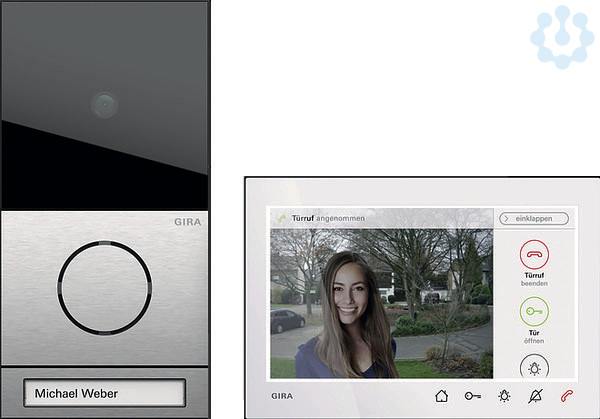The image size is (600, 419).
Task: Click the Michael Weber name plate
Action: point(105,393)
